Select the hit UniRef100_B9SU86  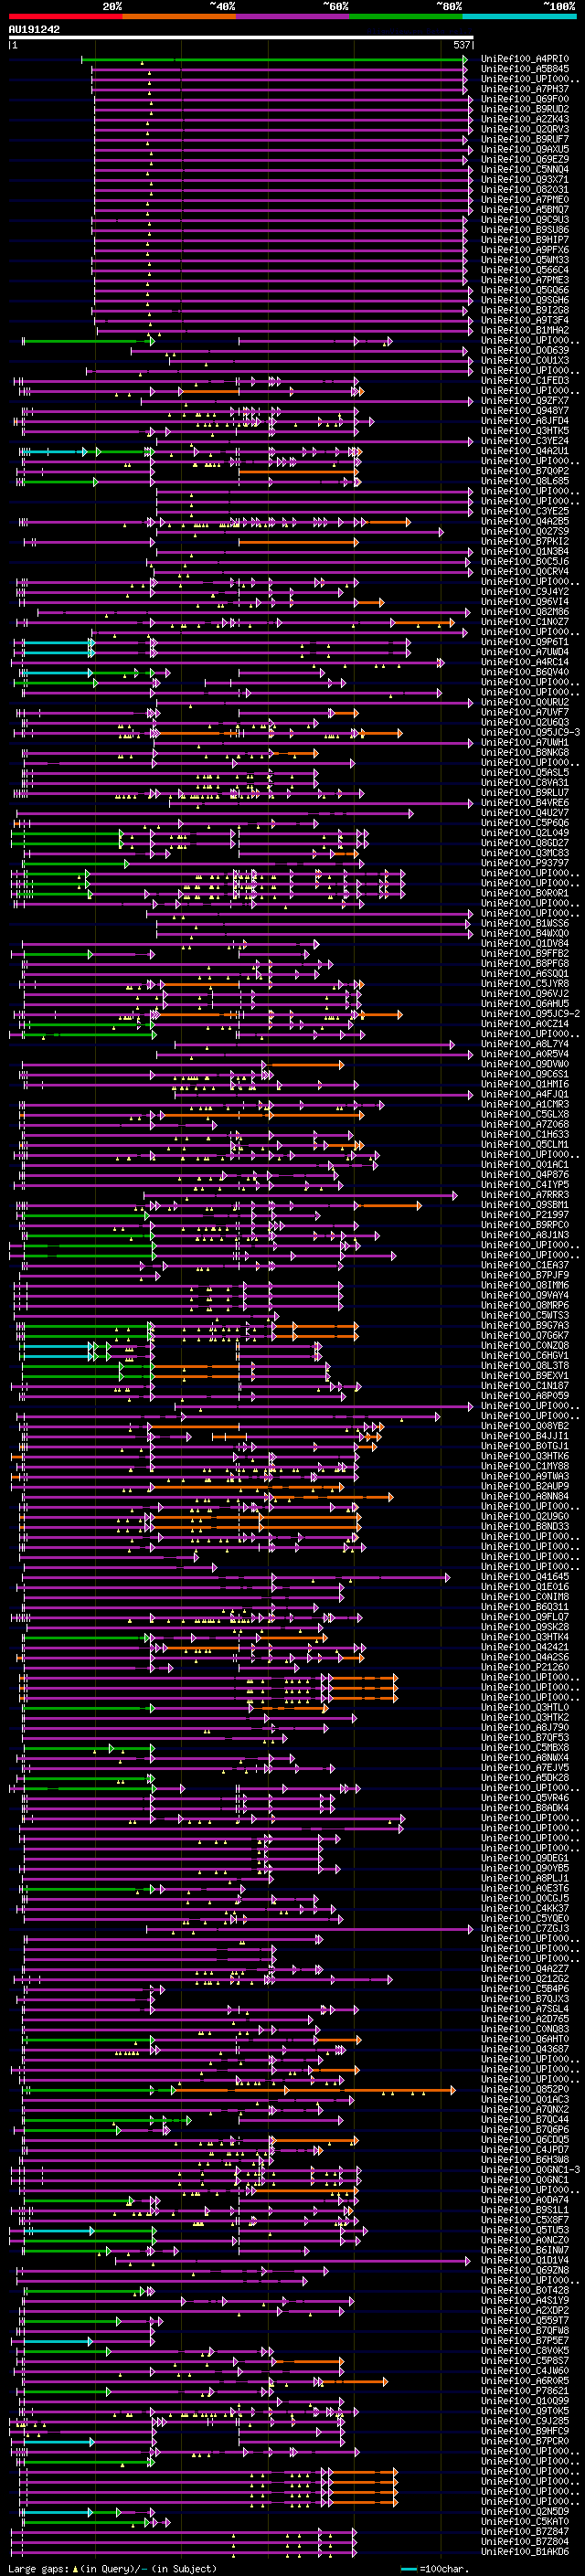pyautogui.click(x=525, y=230)
